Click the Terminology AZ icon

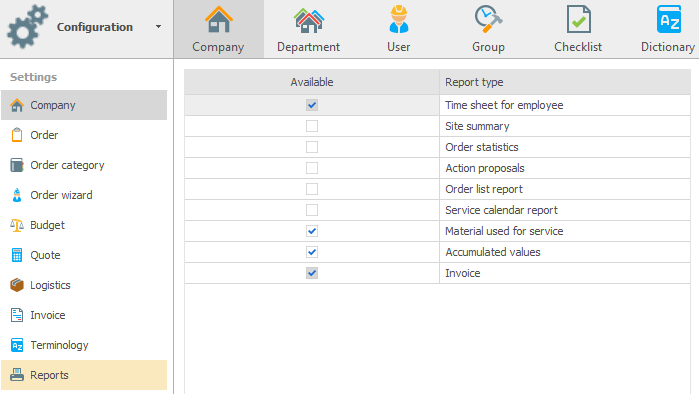point(17,345)
